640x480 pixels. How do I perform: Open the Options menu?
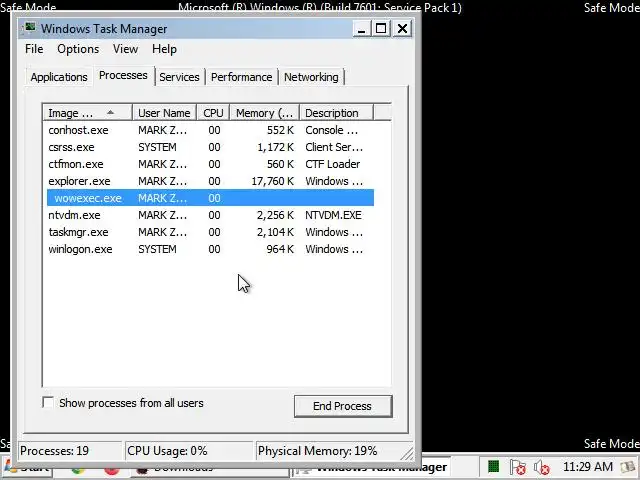(x=78, y=49)
